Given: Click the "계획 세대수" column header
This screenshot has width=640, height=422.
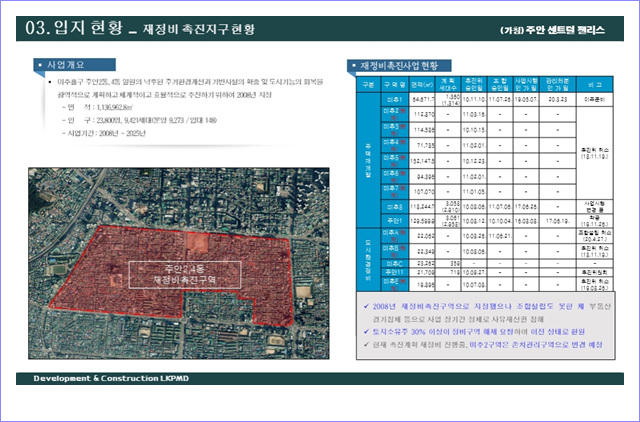Looking at the screenshot, I should (448, 84).
